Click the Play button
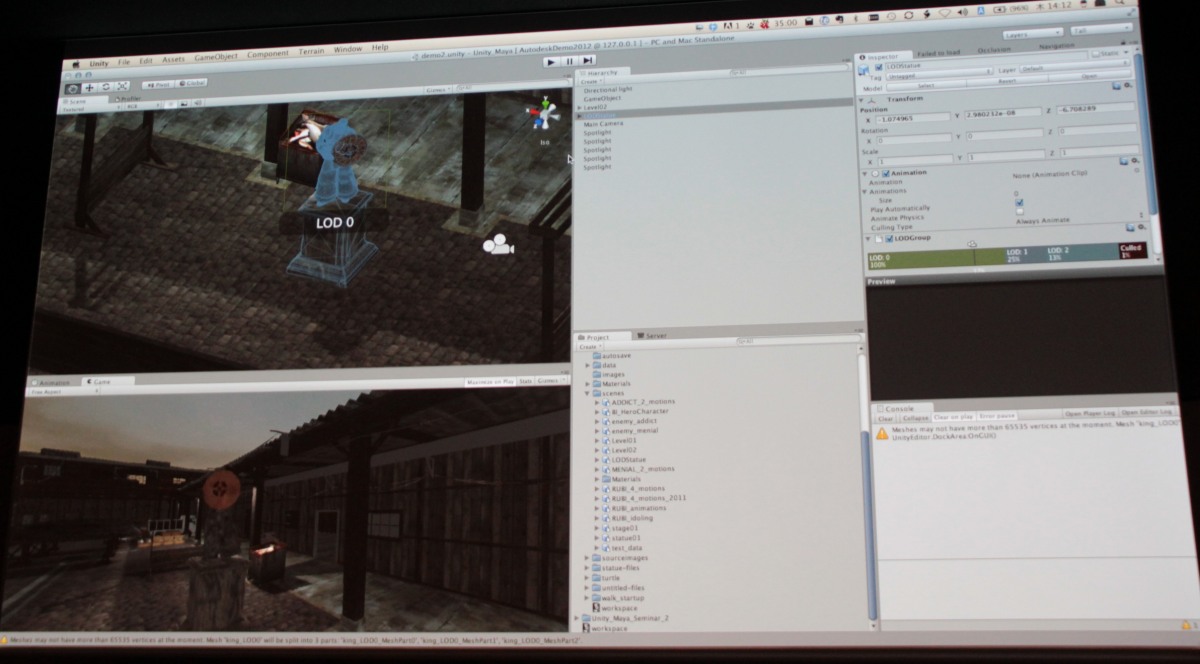Screen dimensions: 1200x664 point(550,61)
